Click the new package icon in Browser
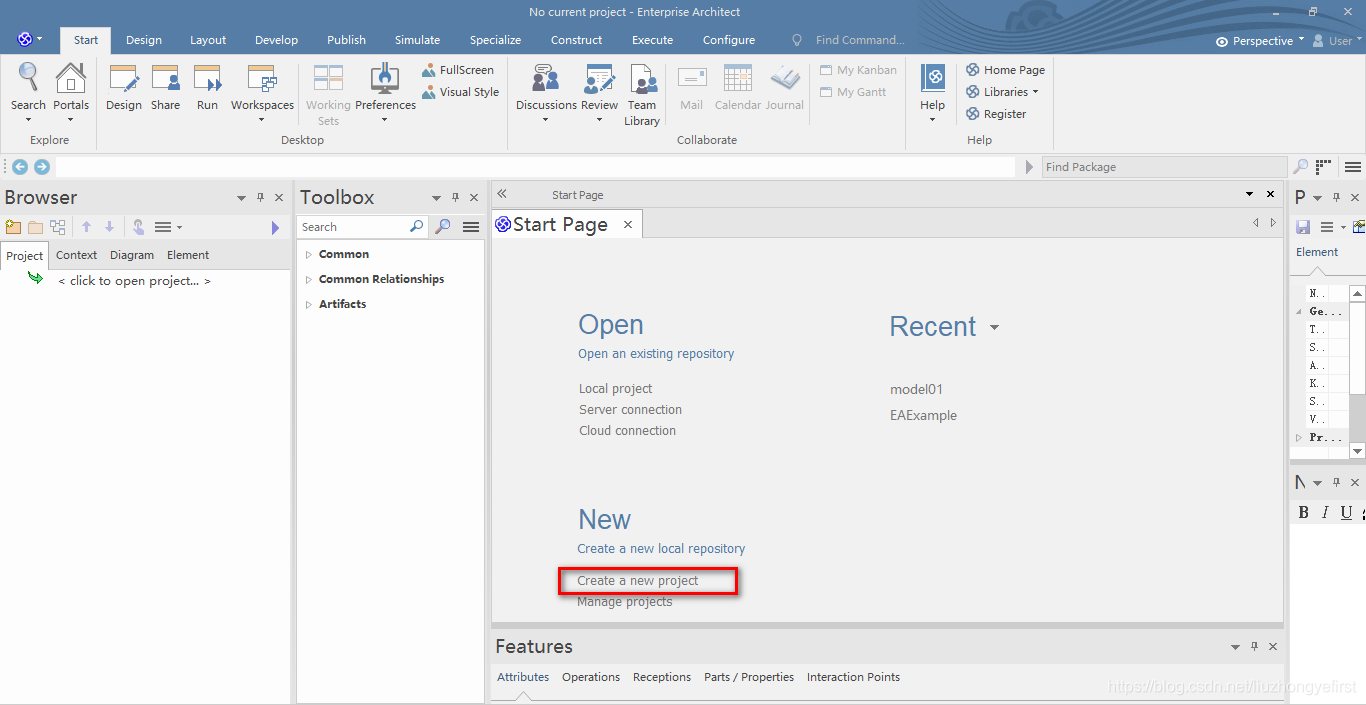 13,227
